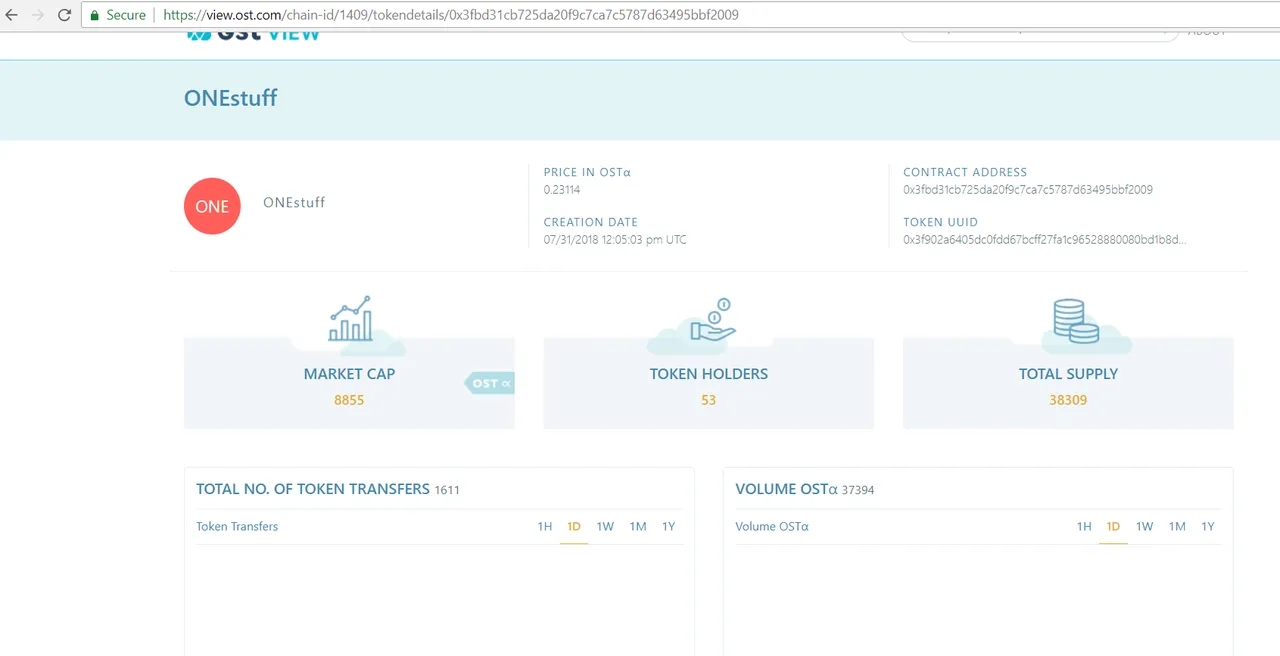Open the OST VIEW logo homepage link
1280x656 pixels.
pos(253,35)
